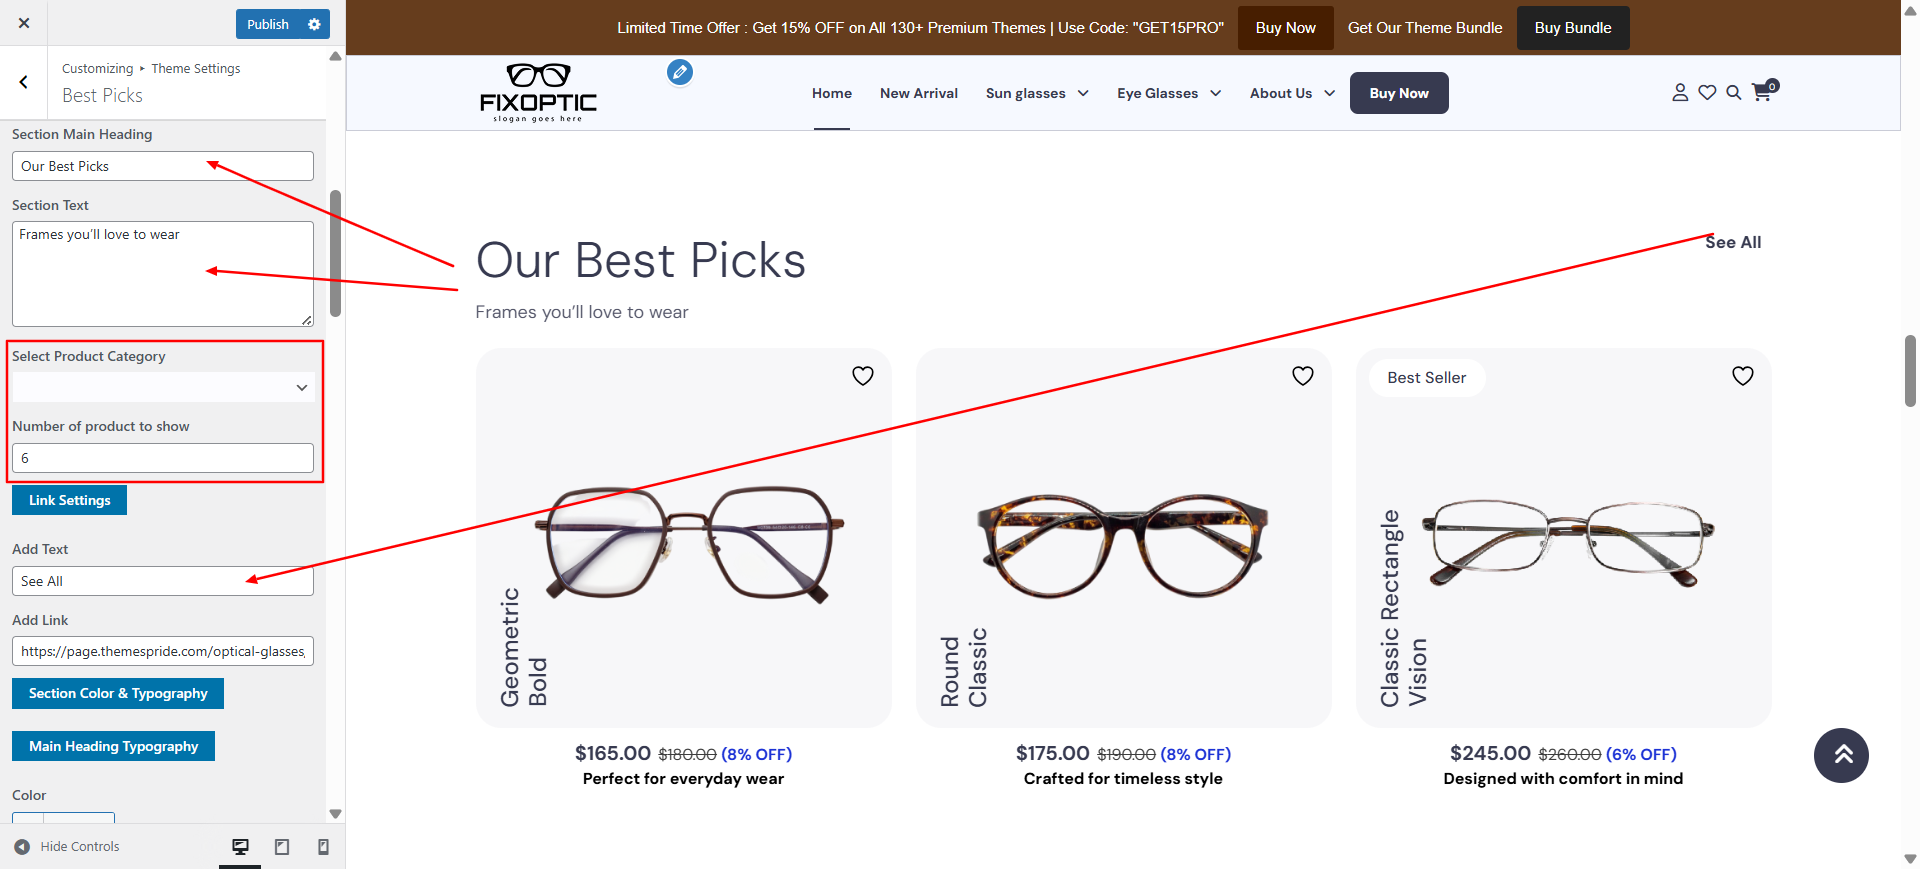This screenshot has width=1920, height=869.
Task: Click the Number of product input
Action: 163,458
